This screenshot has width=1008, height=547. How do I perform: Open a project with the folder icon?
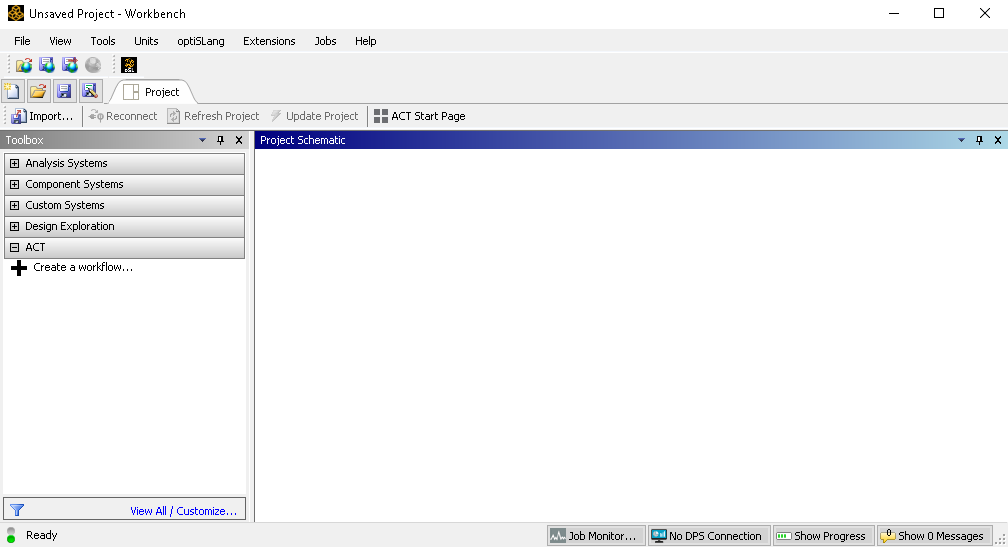point(38,91)
